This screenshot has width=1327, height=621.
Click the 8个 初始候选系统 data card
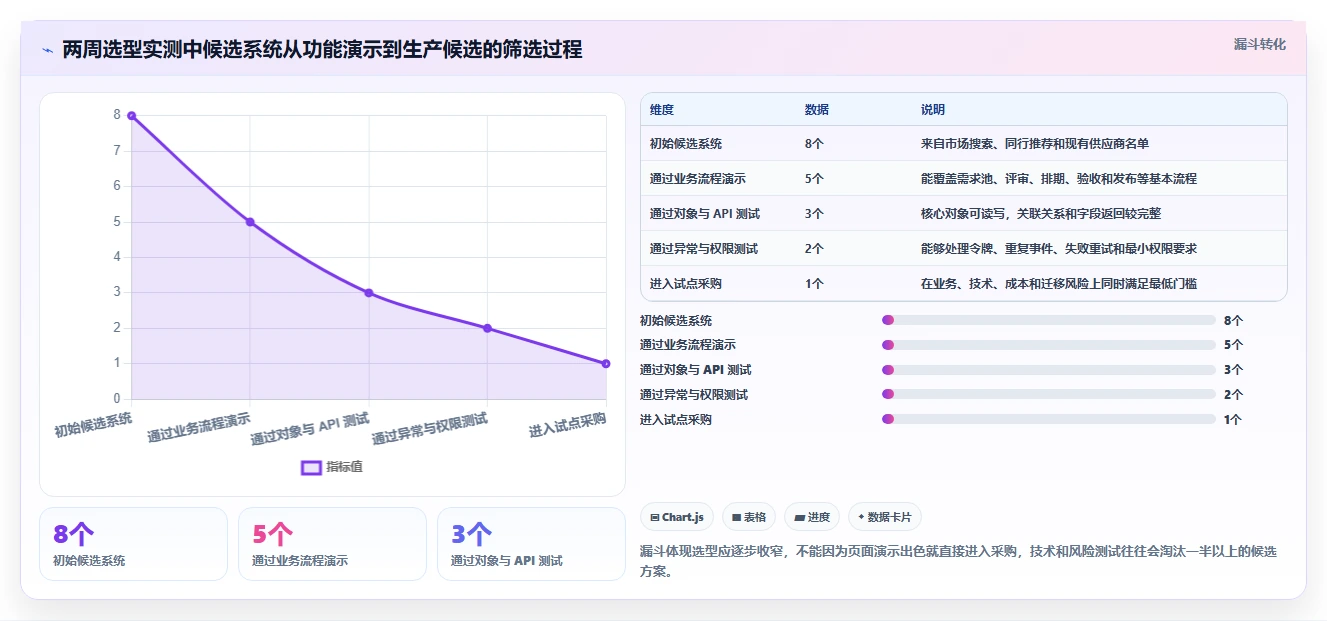[133, 544]
